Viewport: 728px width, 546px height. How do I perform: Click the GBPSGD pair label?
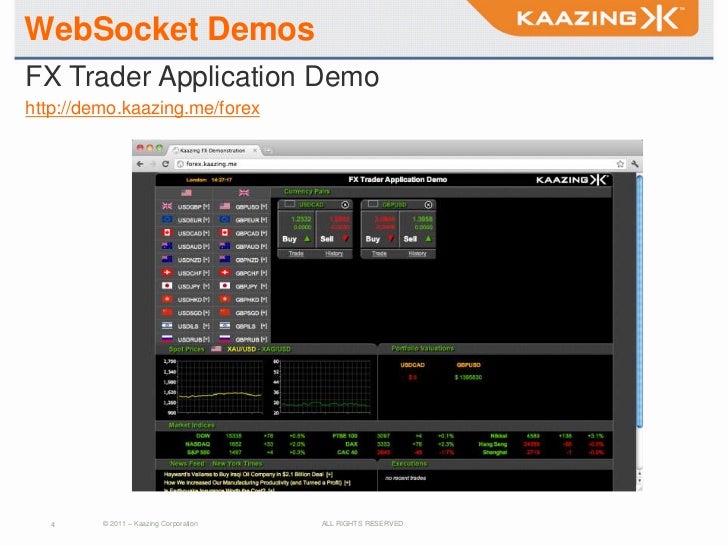coord(247,313)
